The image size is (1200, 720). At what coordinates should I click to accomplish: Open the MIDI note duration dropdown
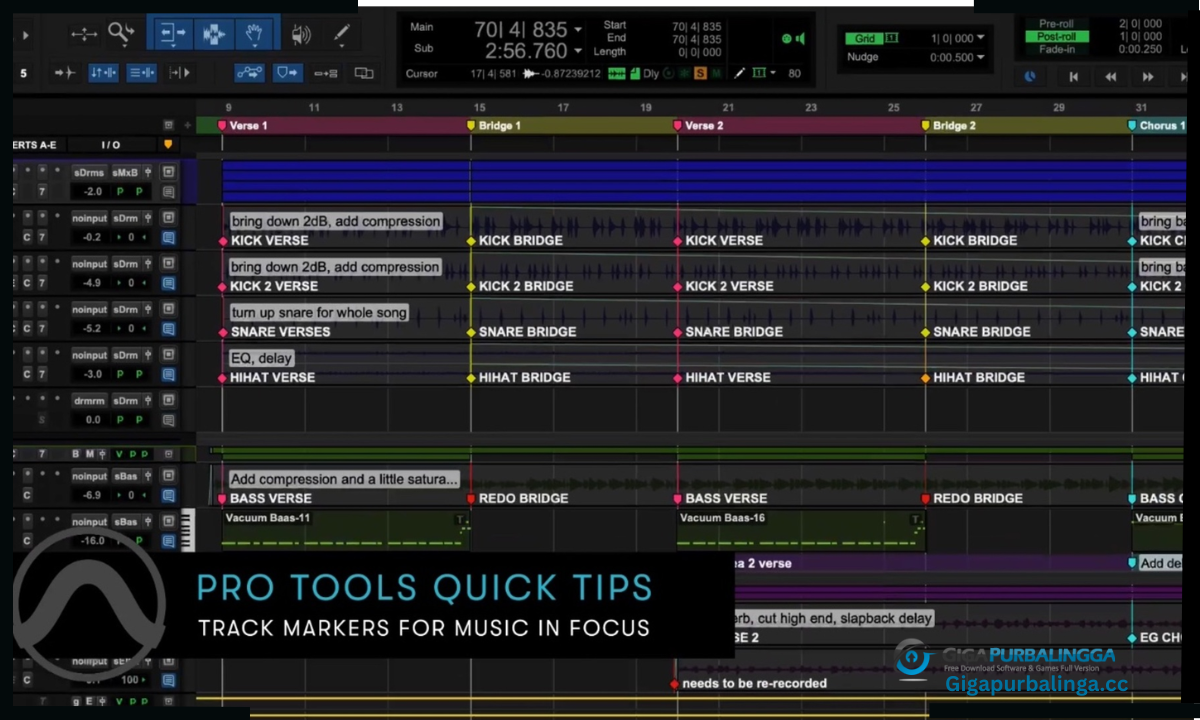773,73
